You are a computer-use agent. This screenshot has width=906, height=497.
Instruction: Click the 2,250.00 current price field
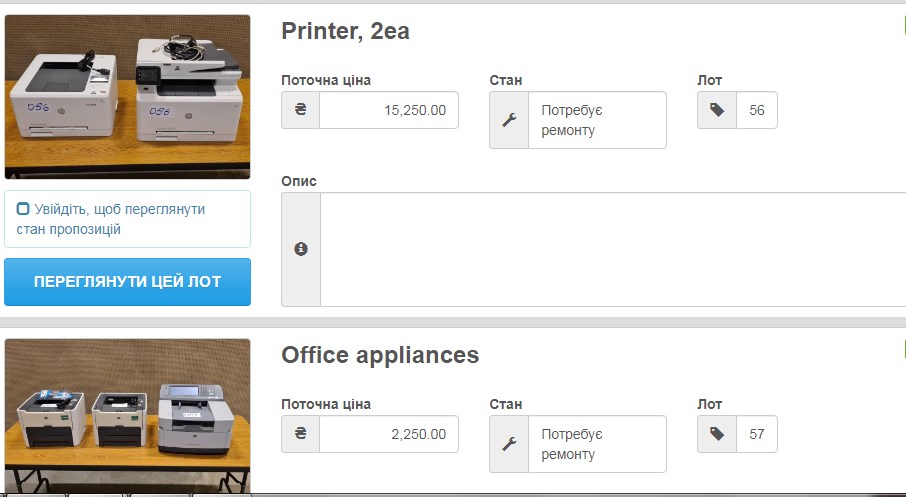389,434
